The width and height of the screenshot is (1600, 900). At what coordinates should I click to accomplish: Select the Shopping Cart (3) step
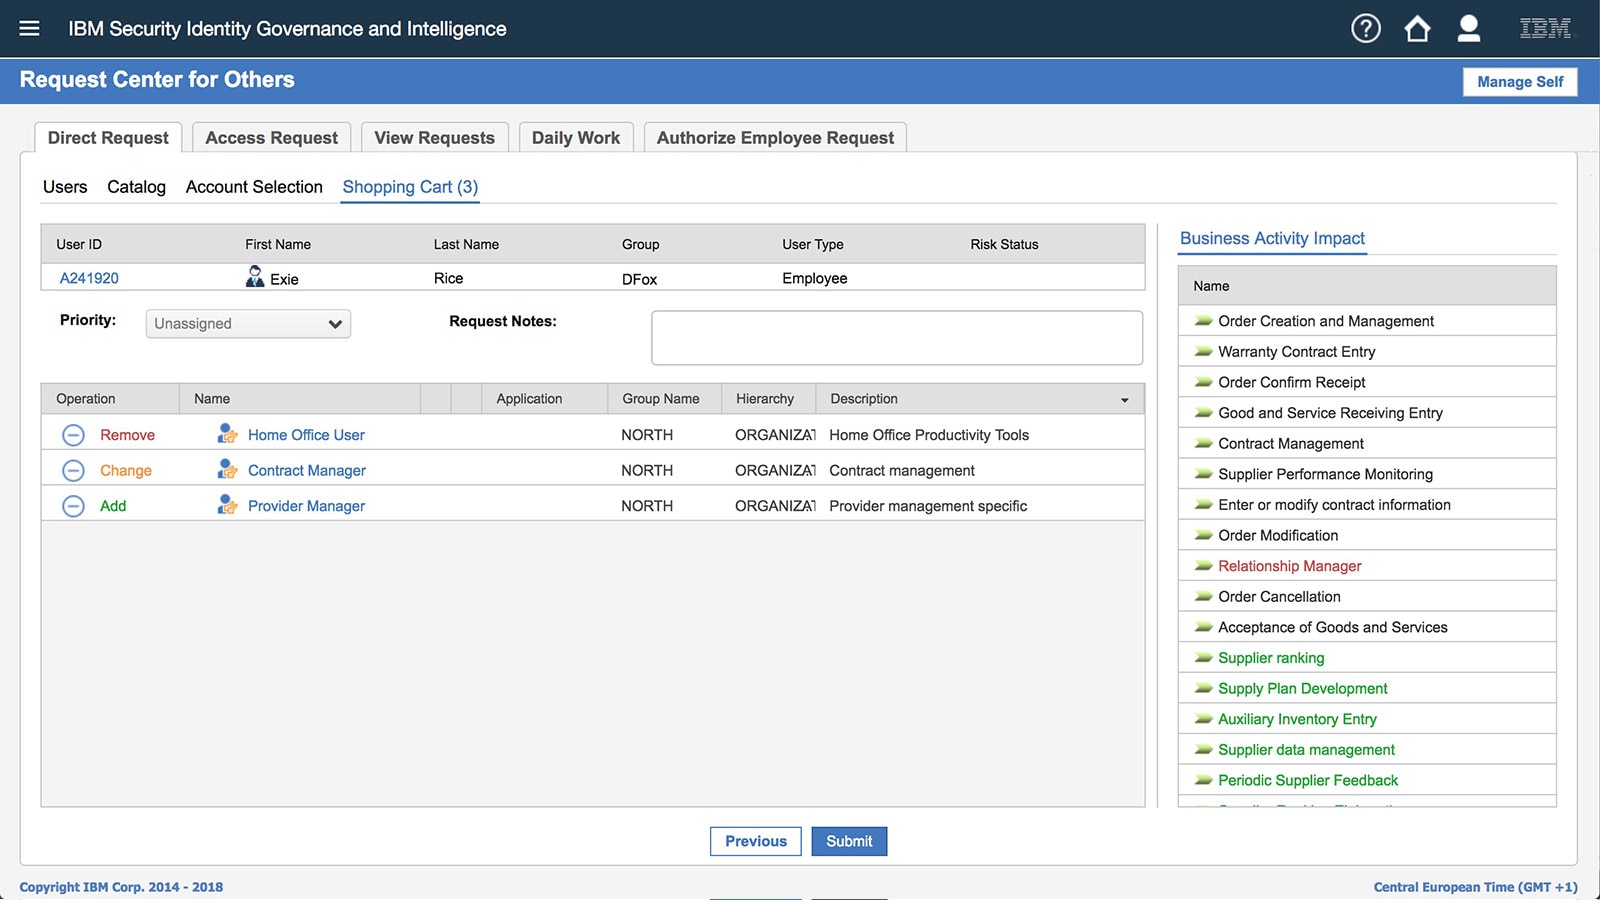coord(410,187)
